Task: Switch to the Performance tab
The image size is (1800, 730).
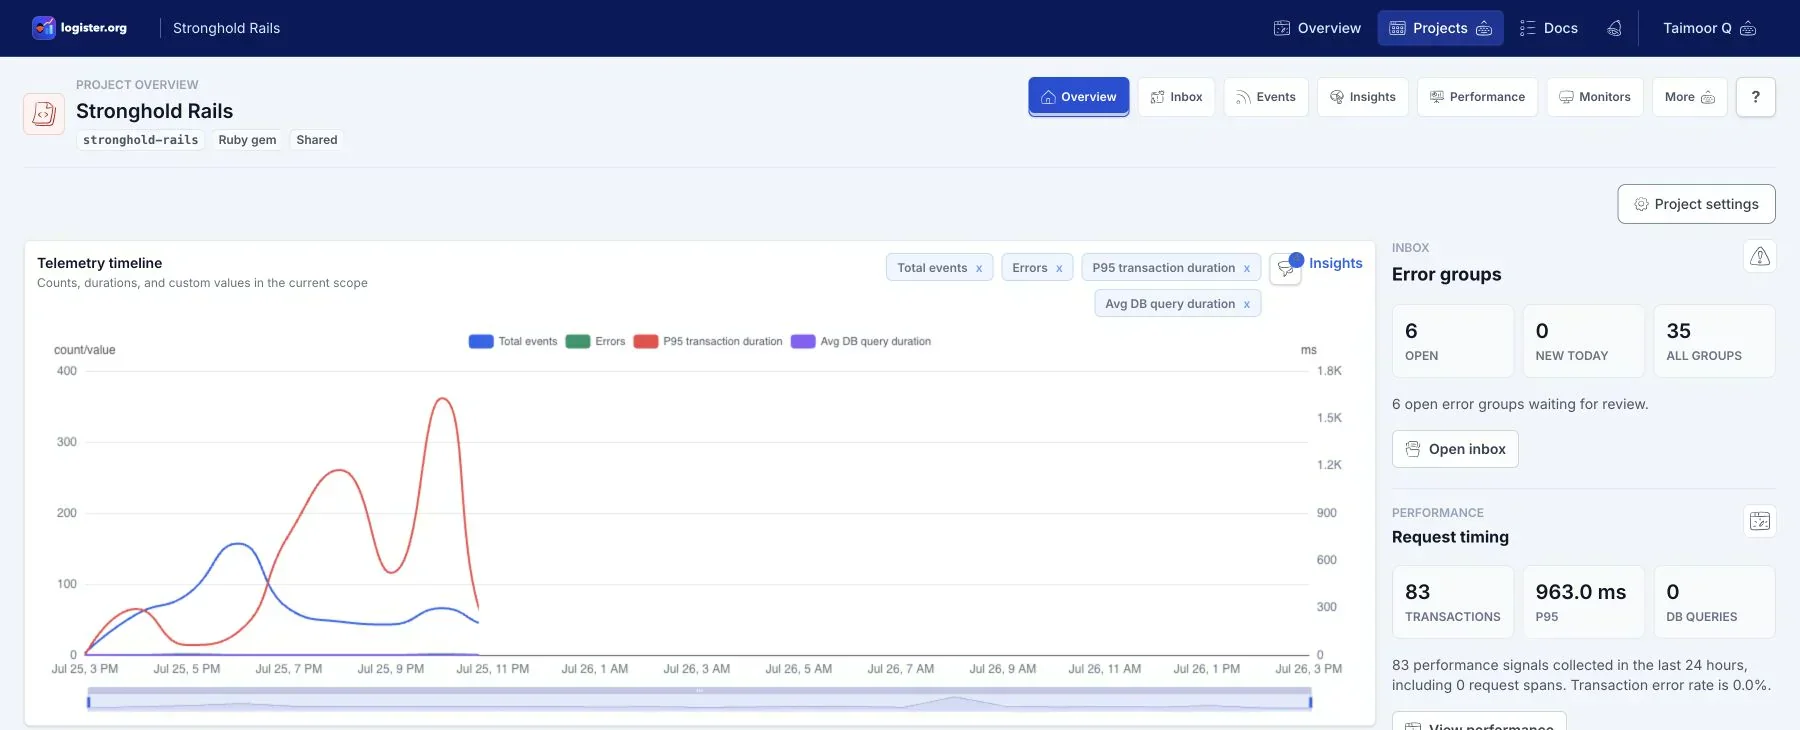Action: point(1477,97)
